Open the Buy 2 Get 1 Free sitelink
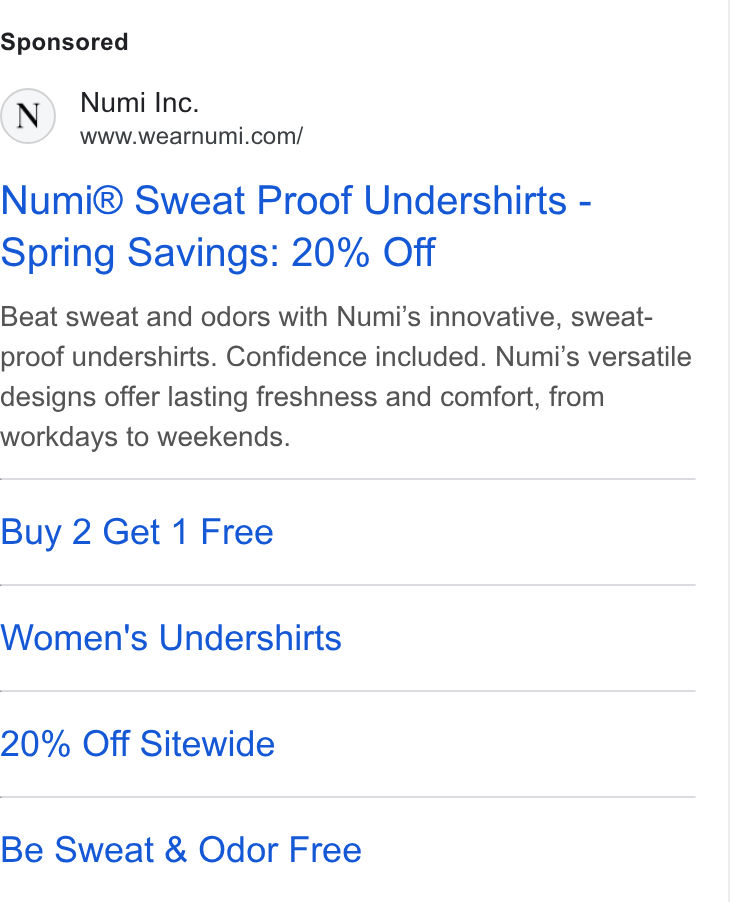The height and width of the screenshot is (902, 730). click(x=137, y=532)
